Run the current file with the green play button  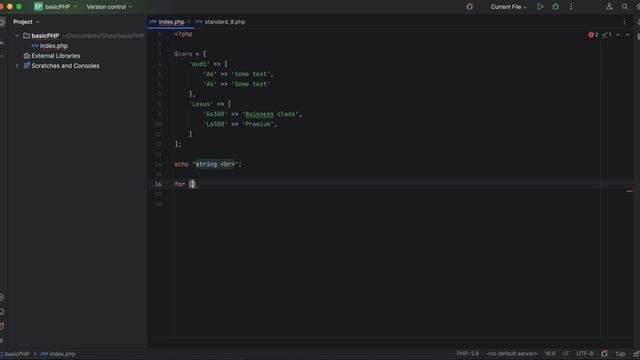tap(540, 7)
